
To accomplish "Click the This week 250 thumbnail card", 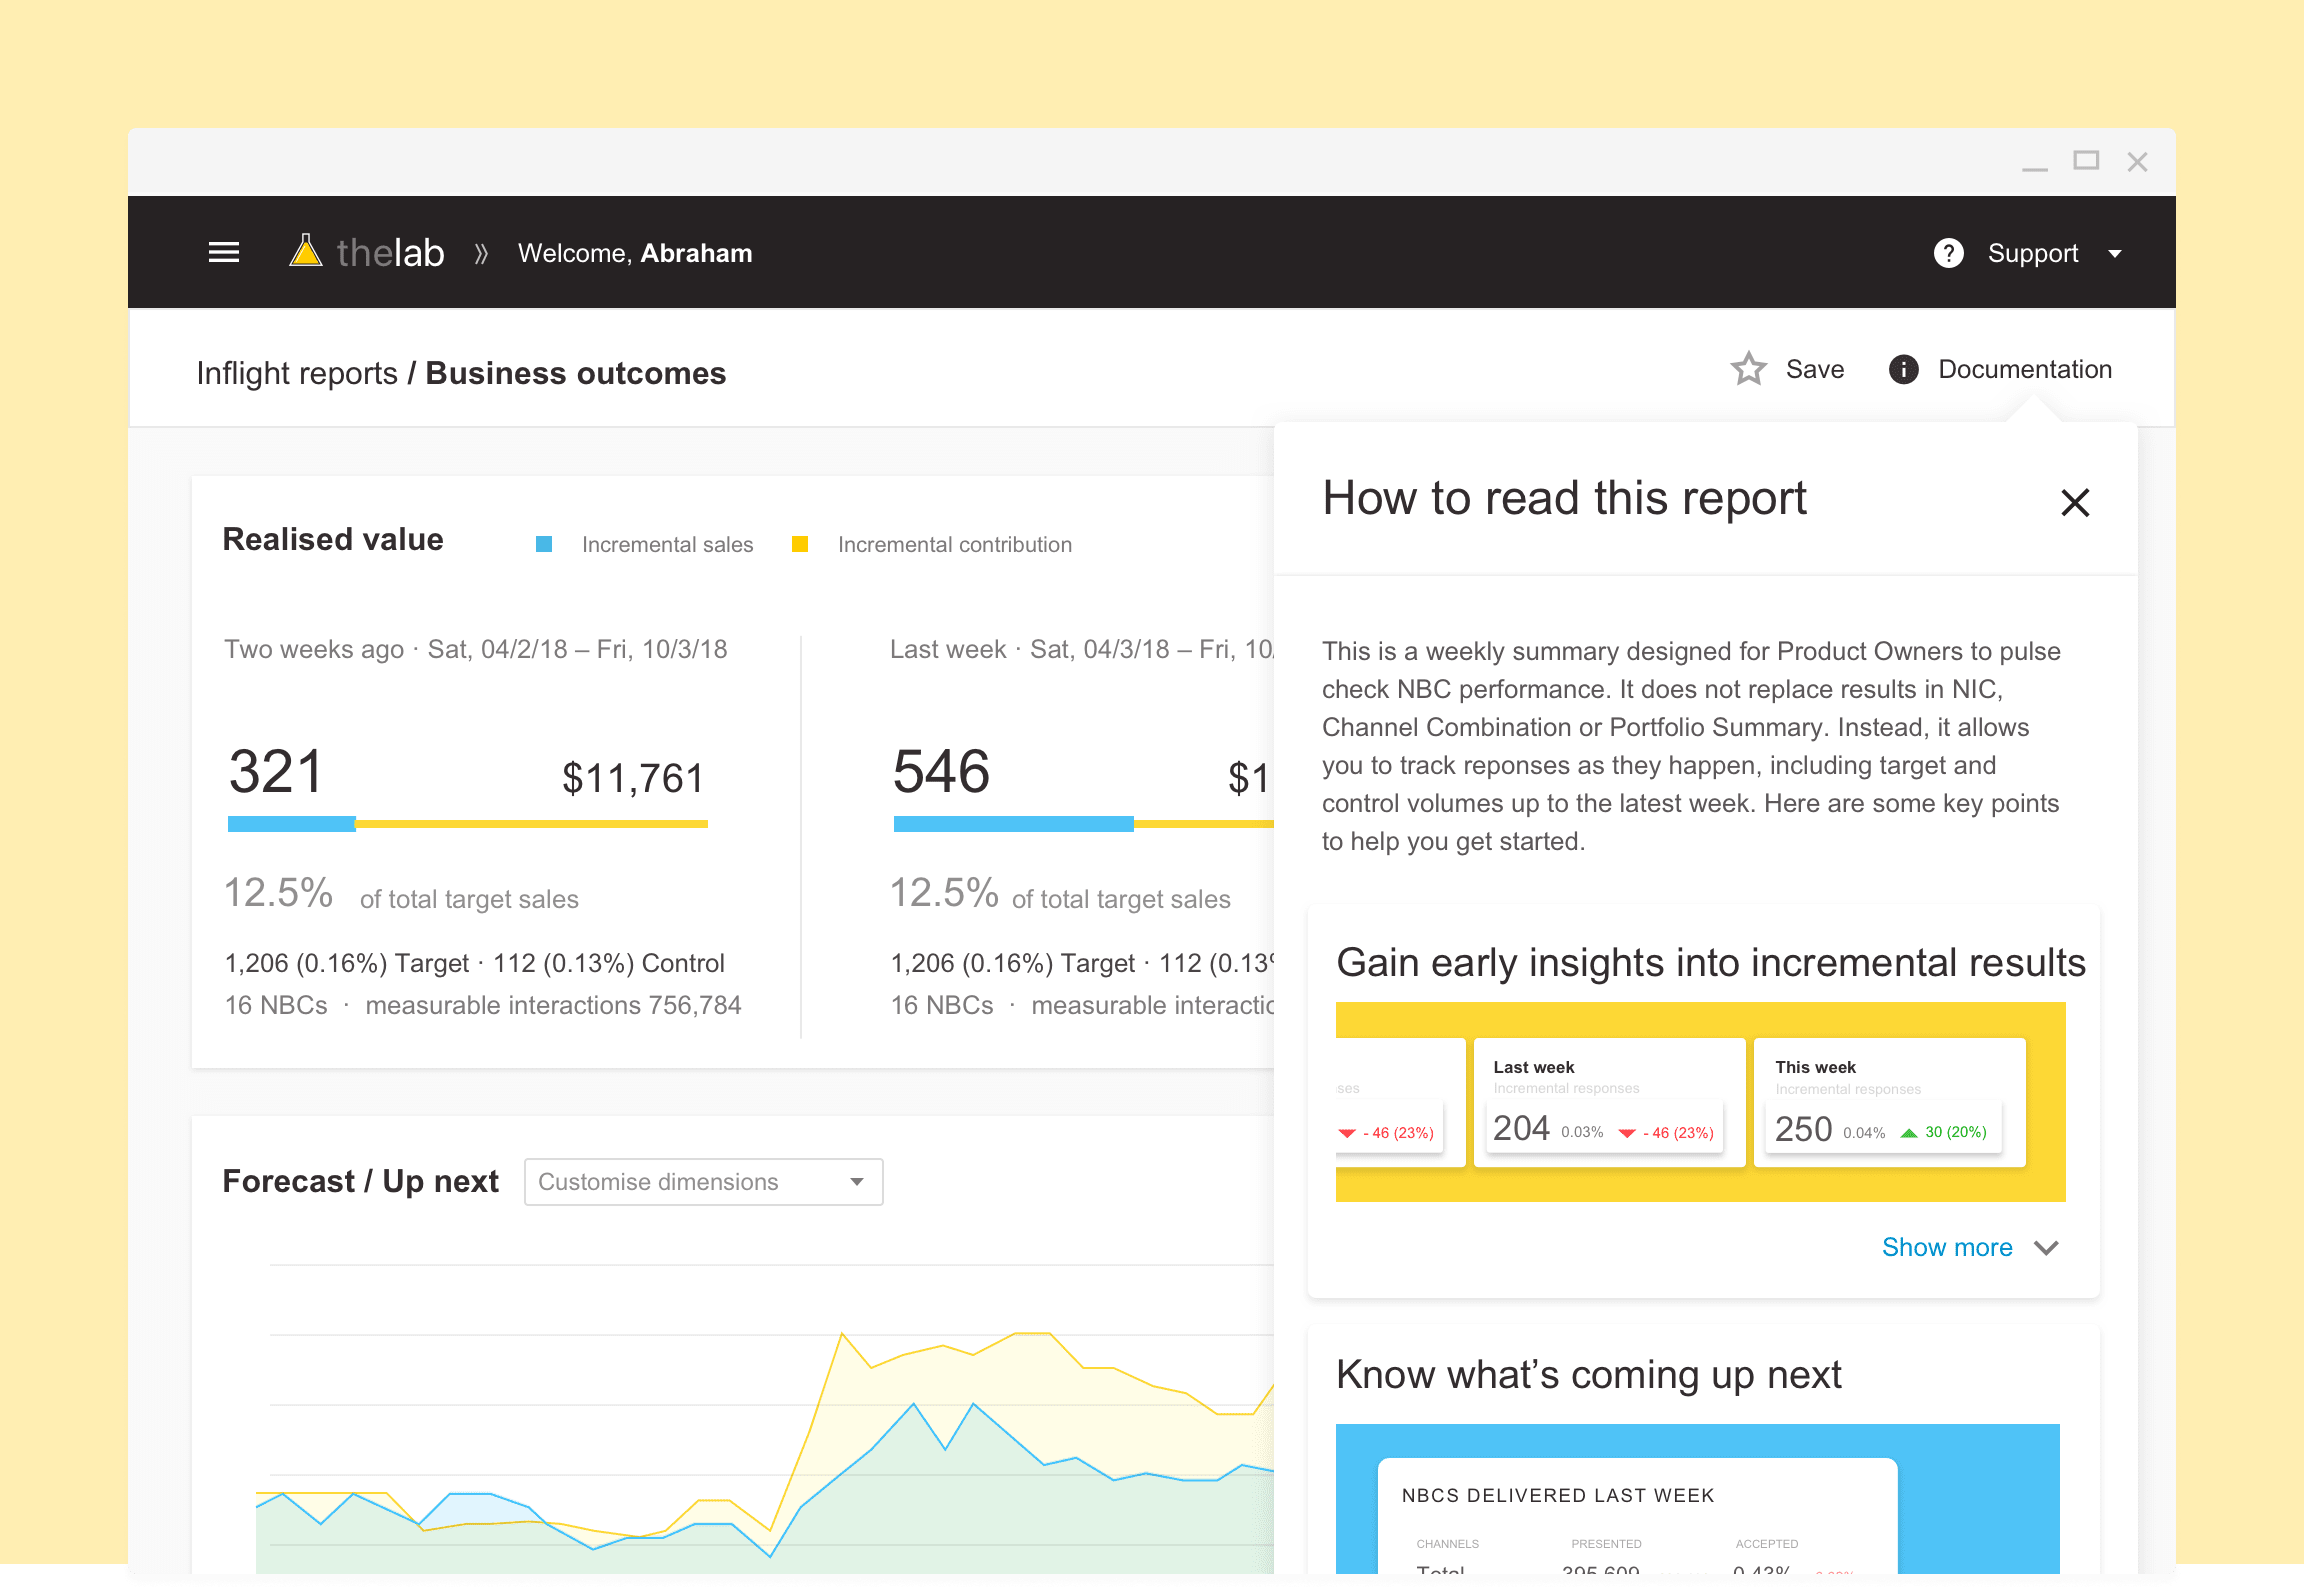I will click(1890, 1102).
